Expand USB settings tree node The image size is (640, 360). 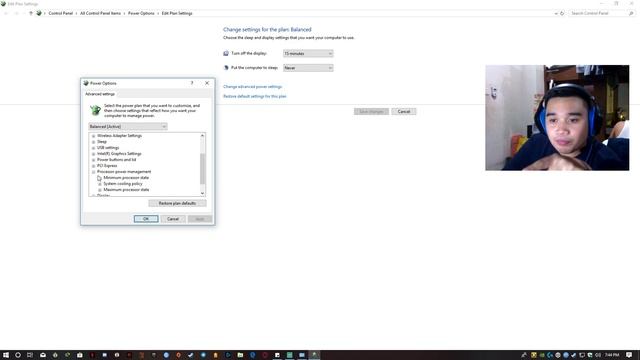(x=93, y=148)
